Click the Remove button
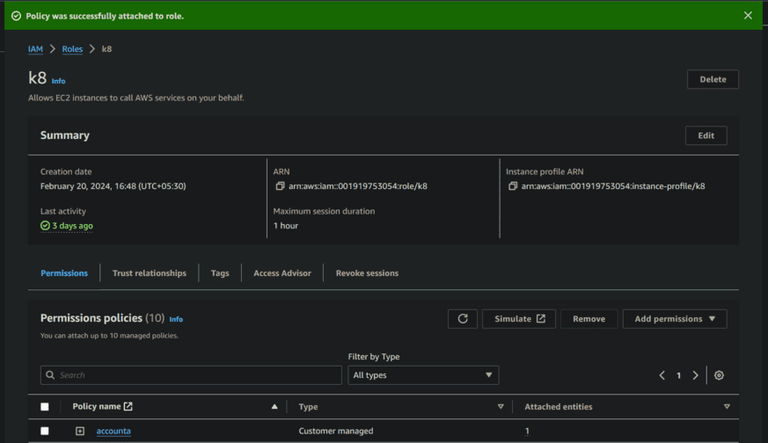This screenshot has height=443, width=768. (x=589, y=319)
